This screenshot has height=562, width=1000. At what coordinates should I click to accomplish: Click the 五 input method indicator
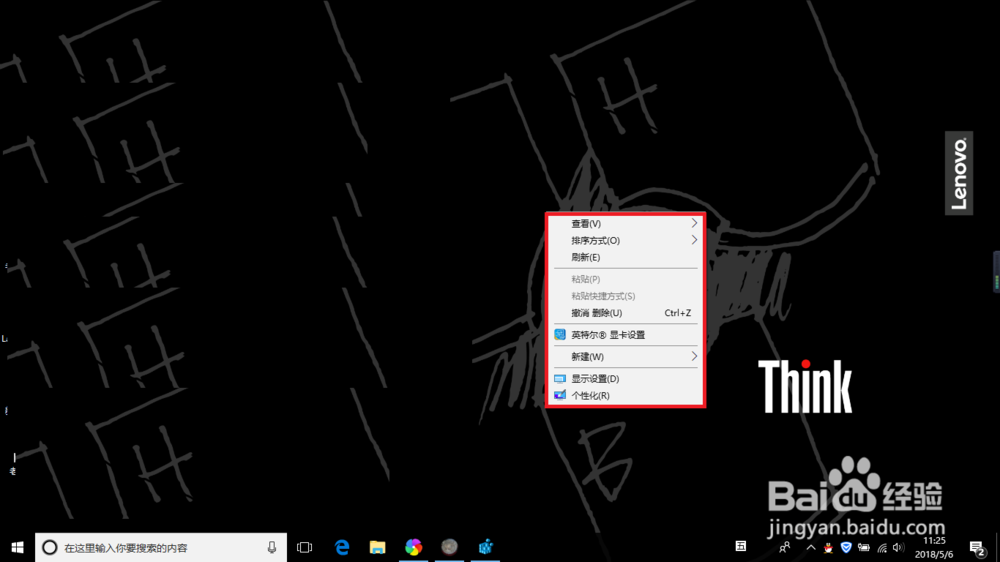(740, 546)
